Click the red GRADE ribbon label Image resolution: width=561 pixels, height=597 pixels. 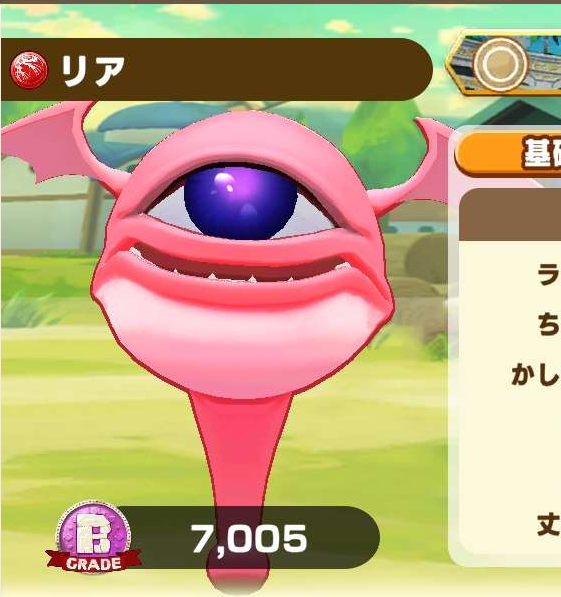click(93, 563)
